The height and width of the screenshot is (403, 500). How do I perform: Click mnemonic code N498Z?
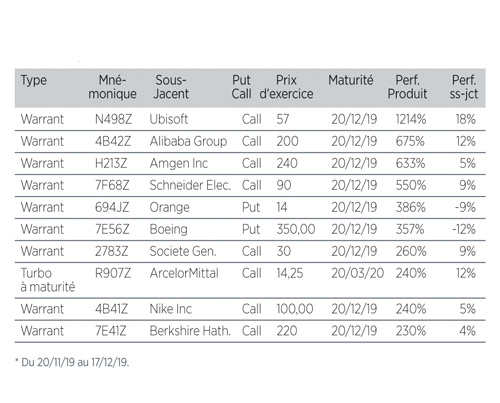pyautogui.click(x=113, y=119)
